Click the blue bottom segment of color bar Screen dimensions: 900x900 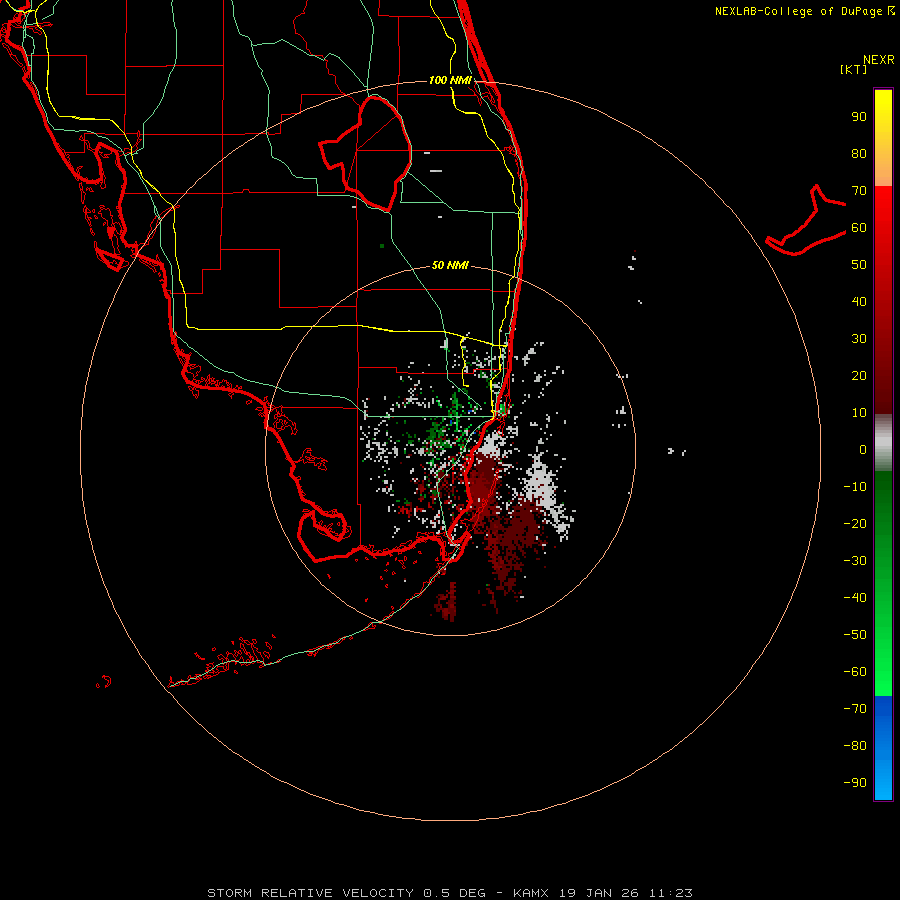(x=883, y=748)
